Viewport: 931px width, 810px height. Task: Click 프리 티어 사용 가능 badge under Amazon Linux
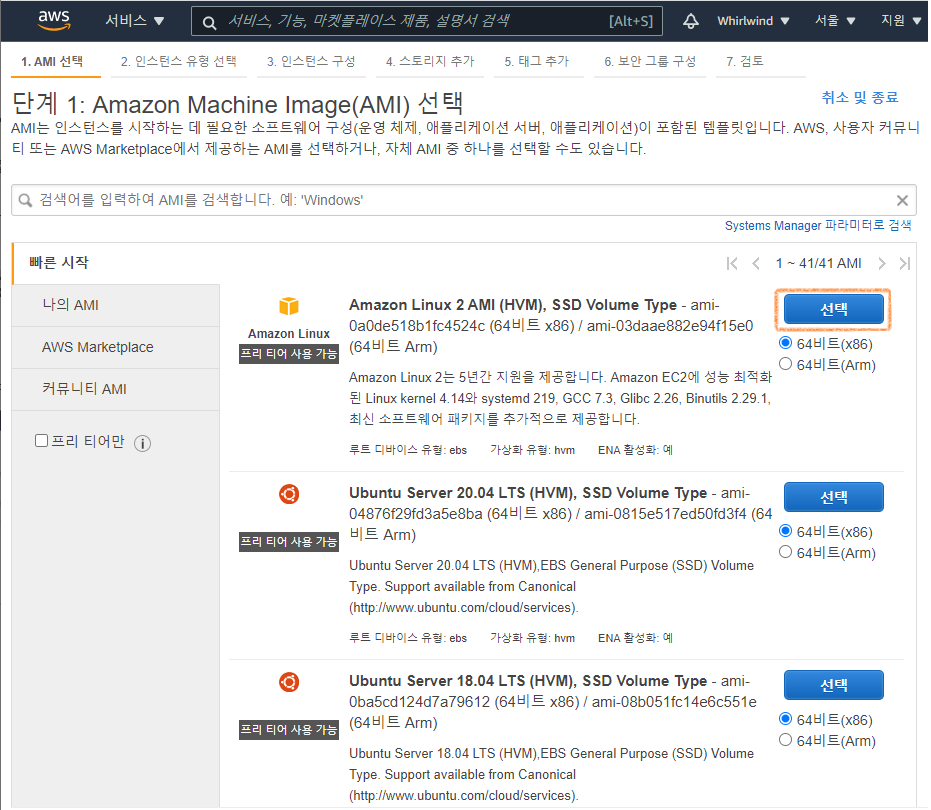coord(289,354)
